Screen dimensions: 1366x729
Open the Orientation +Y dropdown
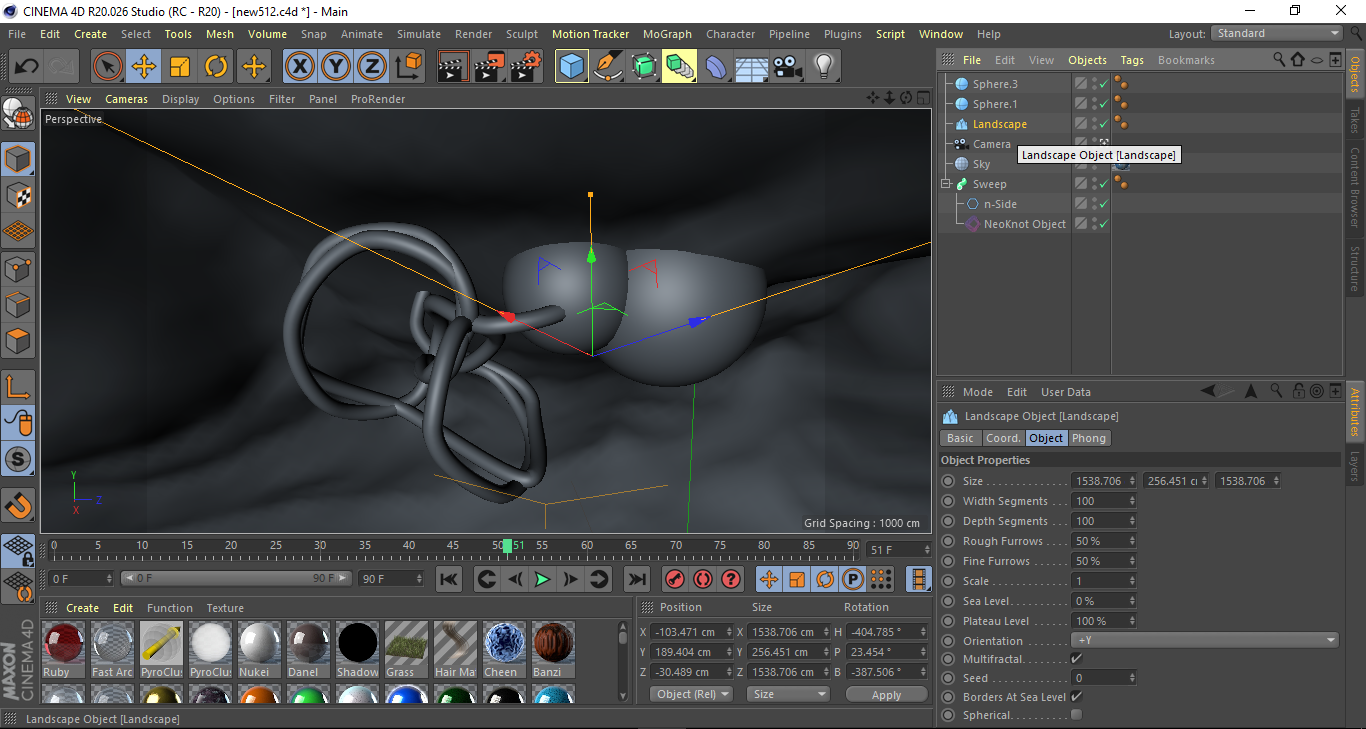[1205, 640]
